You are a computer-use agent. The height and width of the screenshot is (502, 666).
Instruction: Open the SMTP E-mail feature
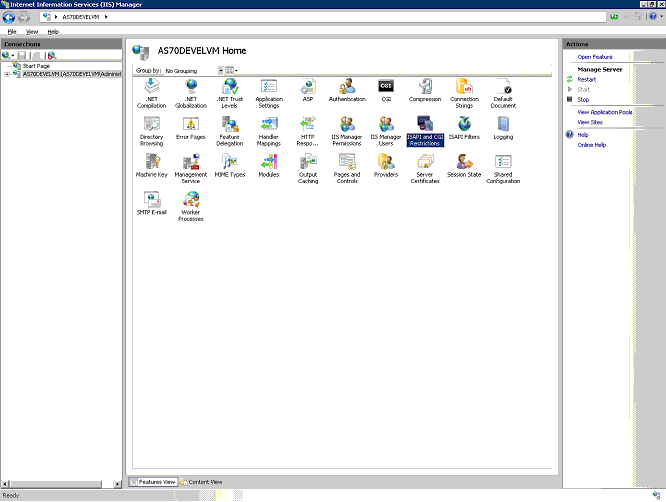pos(152,204)
